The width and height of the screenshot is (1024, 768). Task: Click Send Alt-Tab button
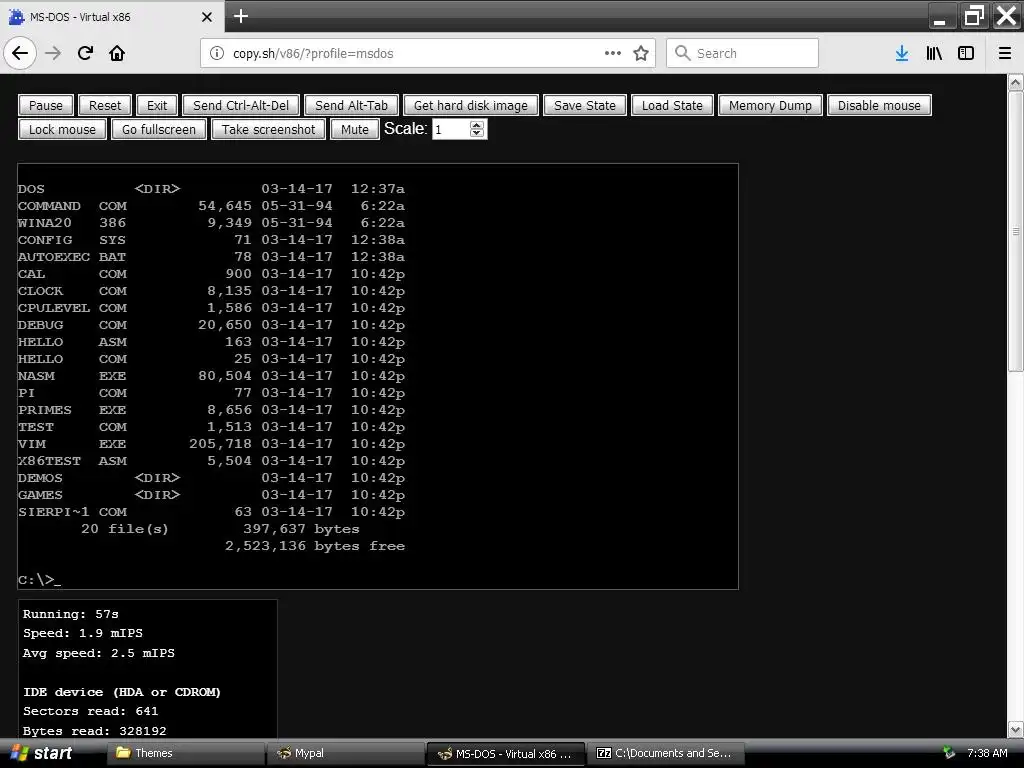351,105
